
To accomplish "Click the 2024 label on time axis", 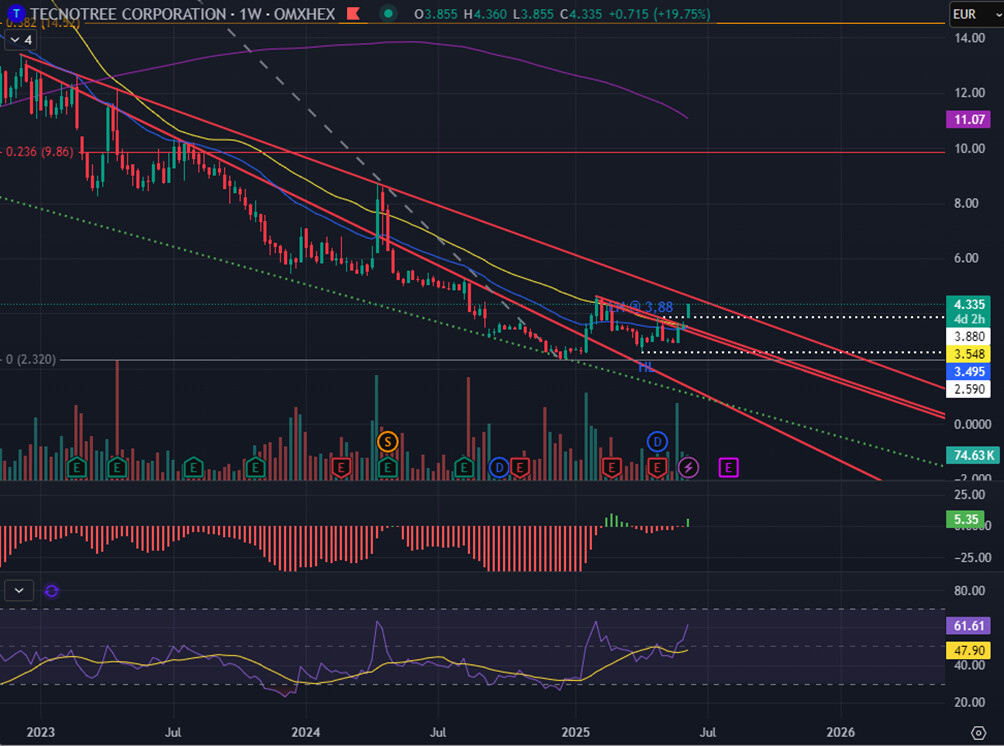I will click(x=306, y=731).
